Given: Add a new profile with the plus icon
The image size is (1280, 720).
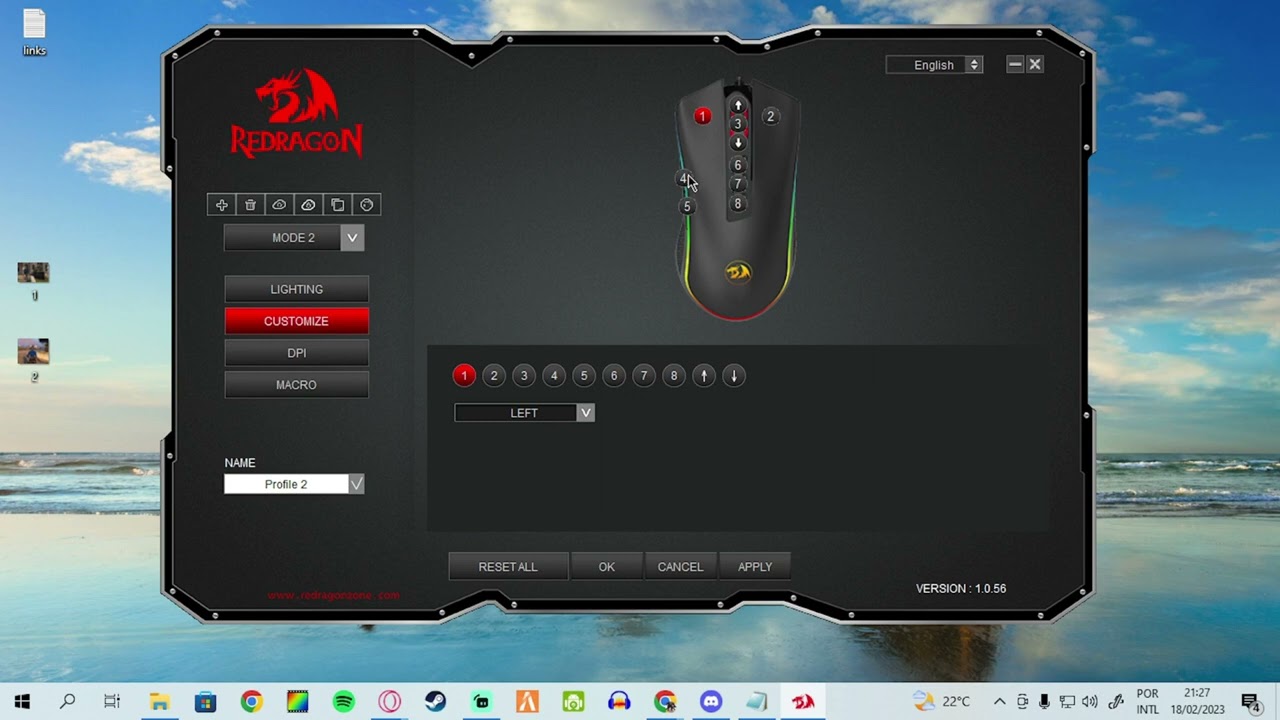Looking at the screenshot, I should [x=222, y=205].
